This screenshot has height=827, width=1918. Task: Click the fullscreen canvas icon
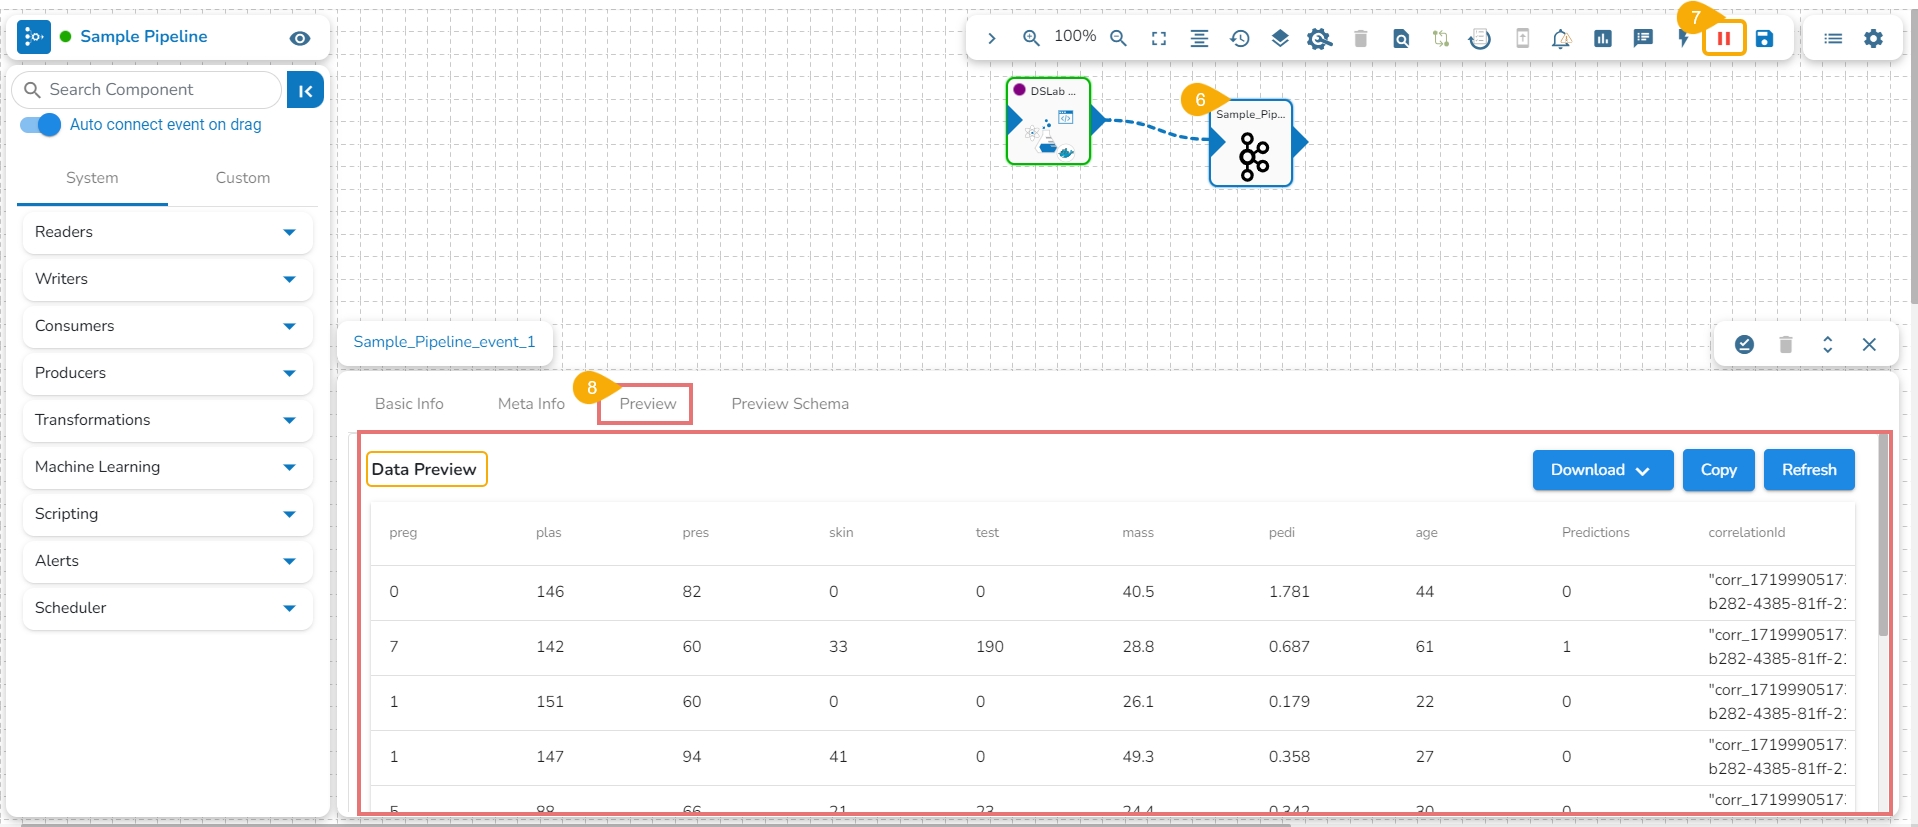[1159, 38]
